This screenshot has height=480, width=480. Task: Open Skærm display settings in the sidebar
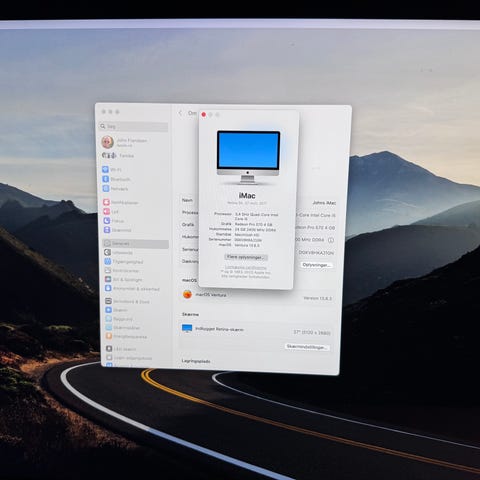tap(117, 310)
